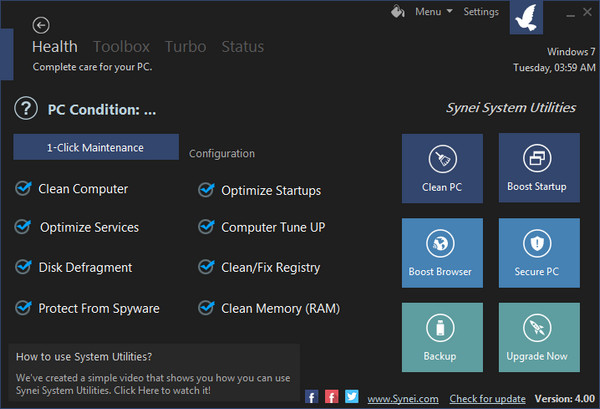The width and height of the screenshot is (600, 409).
Task: Open the how-to video help panel
Action: click(x=150, y=371)
